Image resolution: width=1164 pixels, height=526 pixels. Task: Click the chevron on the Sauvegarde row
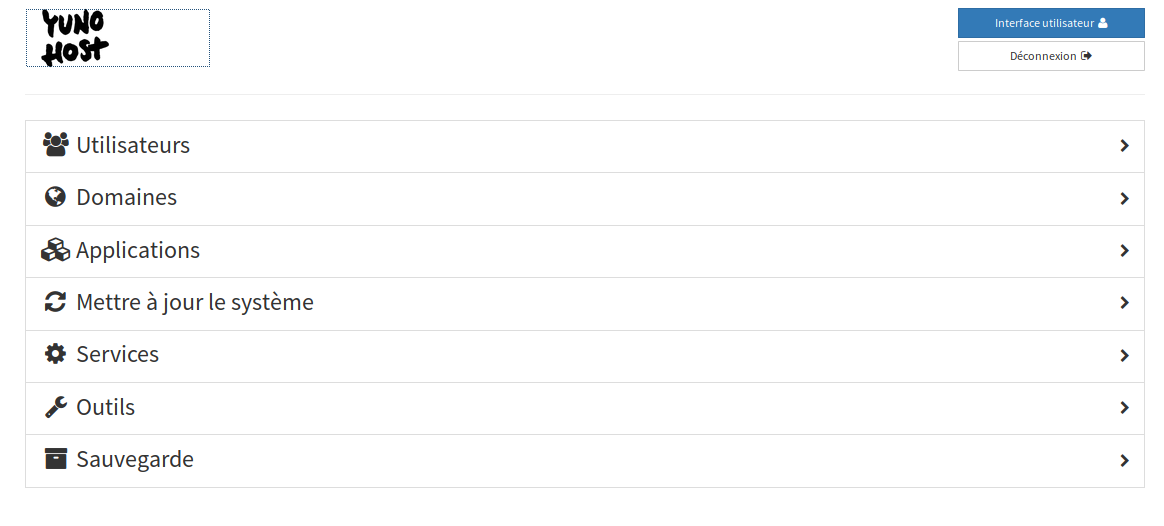coord(1125,461)
